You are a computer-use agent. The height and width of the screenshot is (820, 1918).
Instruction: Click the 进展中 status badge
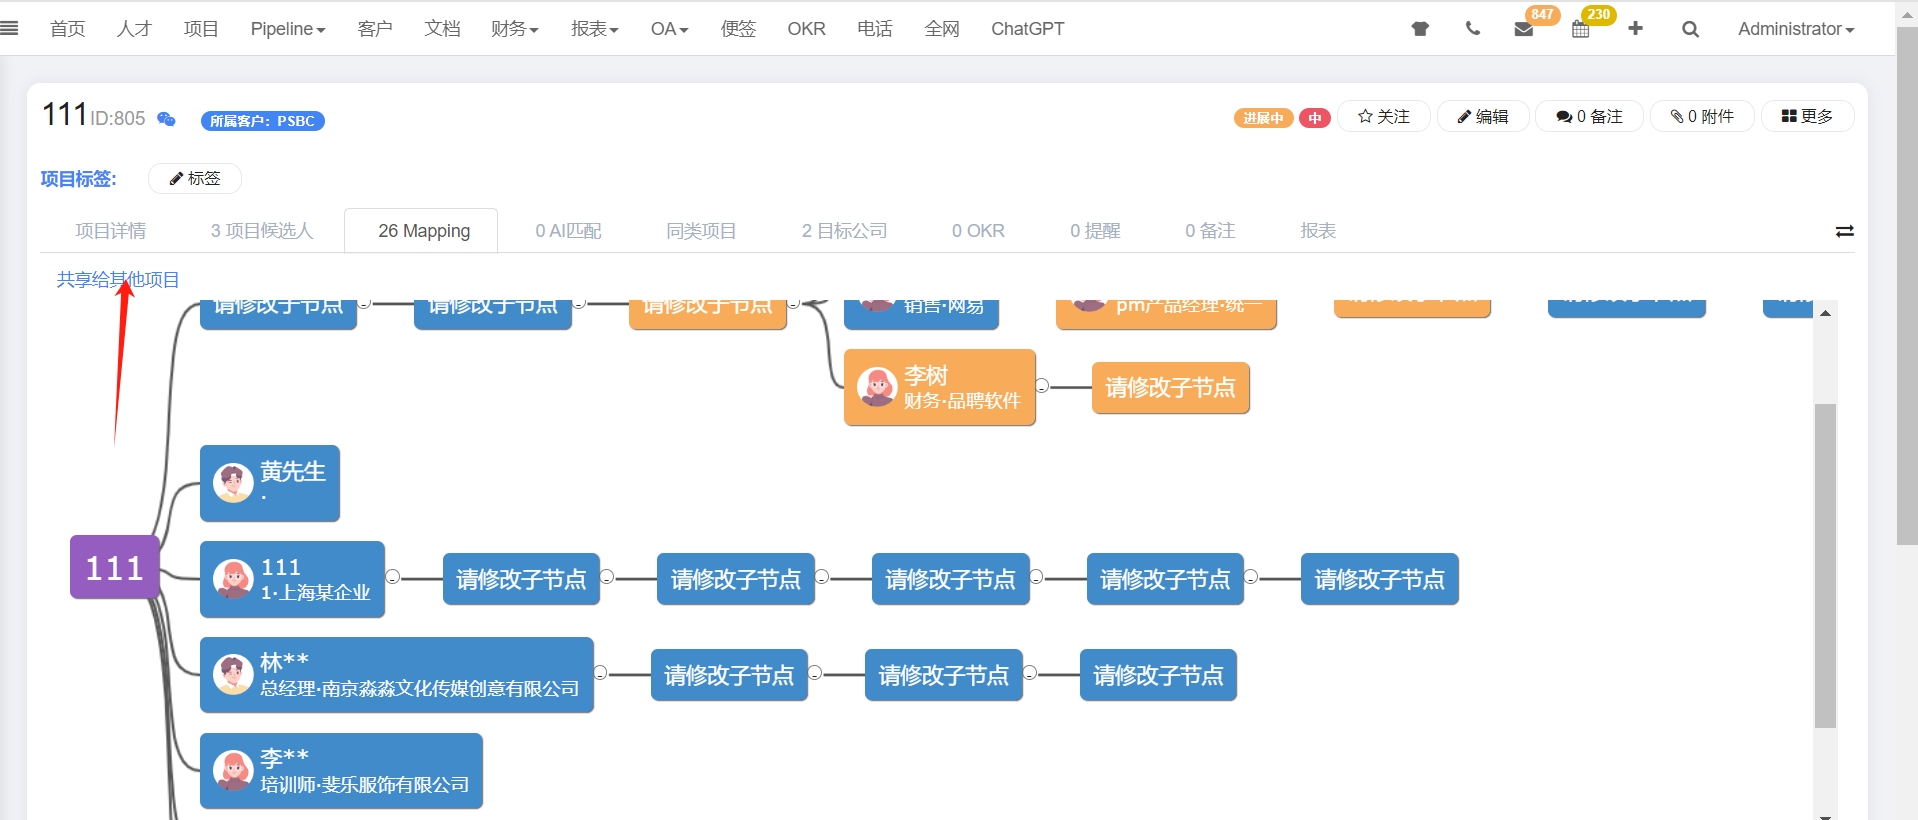pyautogui.click(x=1264, y=118)
